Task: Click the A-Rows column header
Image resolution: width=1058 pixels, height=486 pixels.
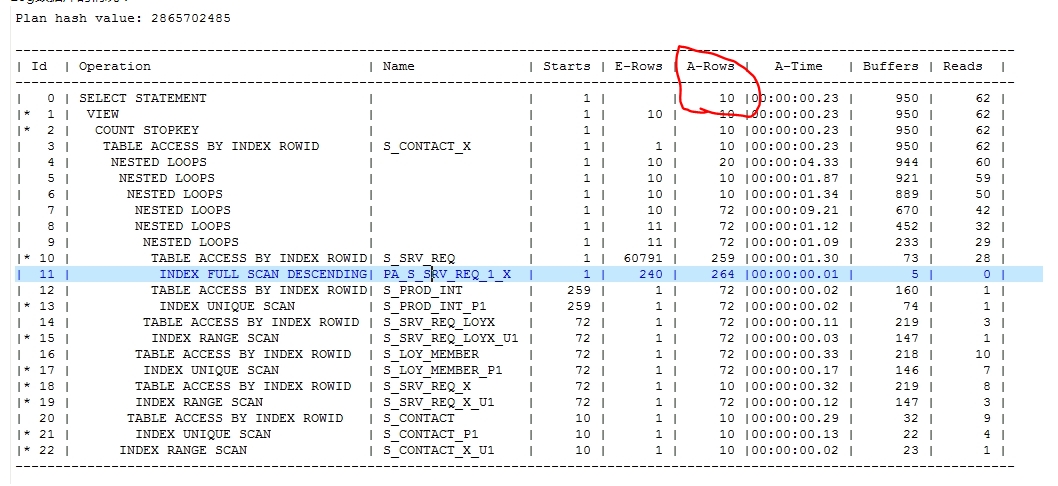Action: (711, 66)
